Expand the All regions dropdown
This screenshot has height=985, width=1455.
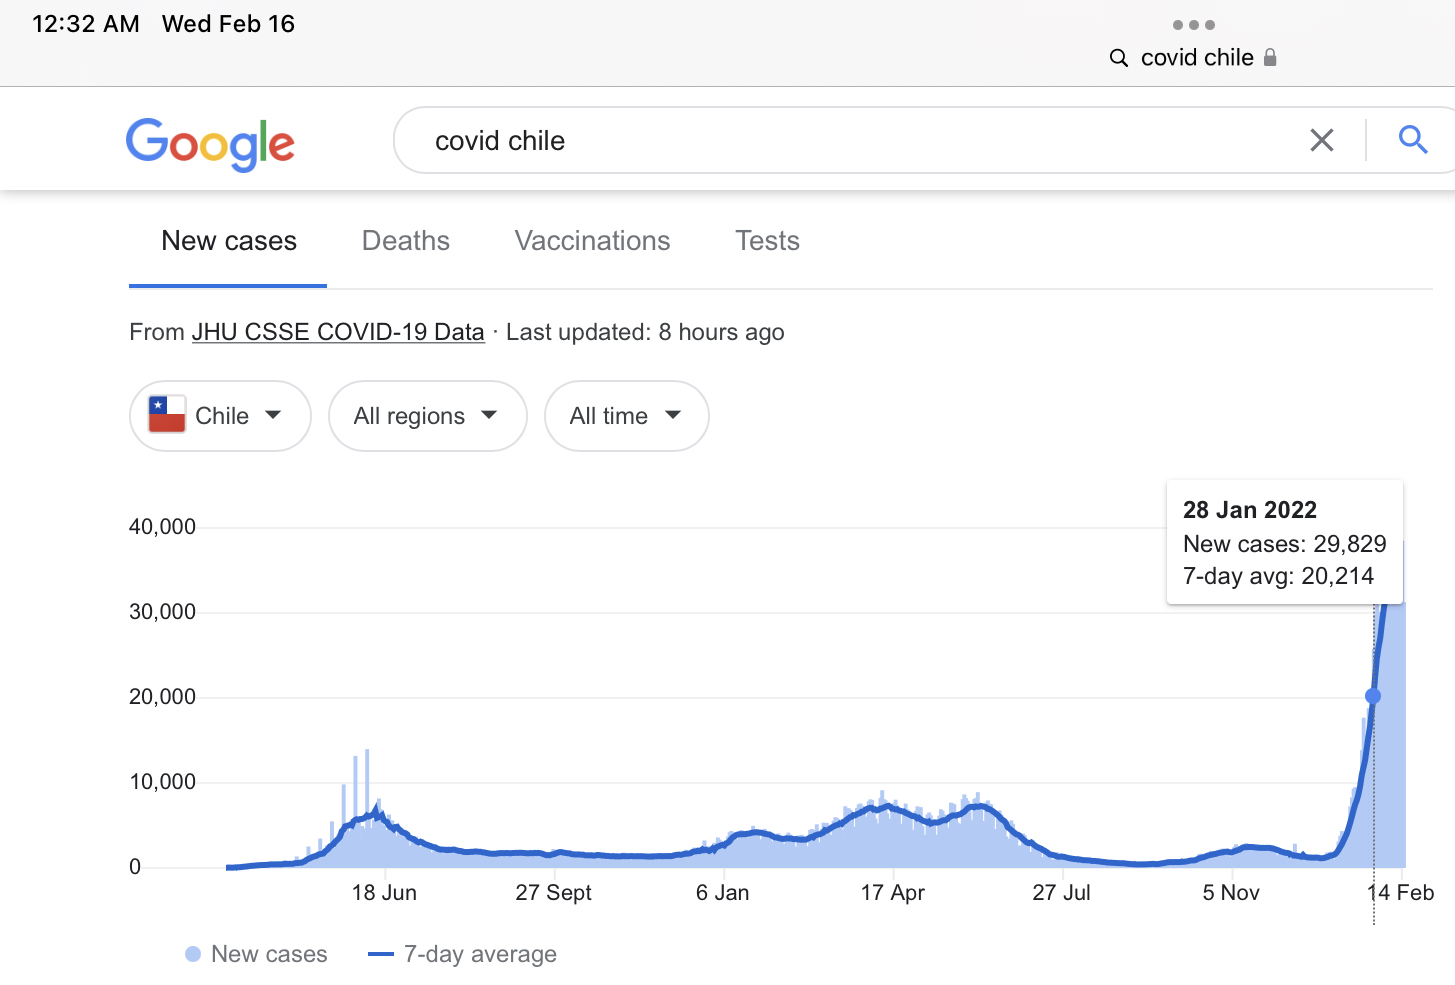tap(427, 416)
